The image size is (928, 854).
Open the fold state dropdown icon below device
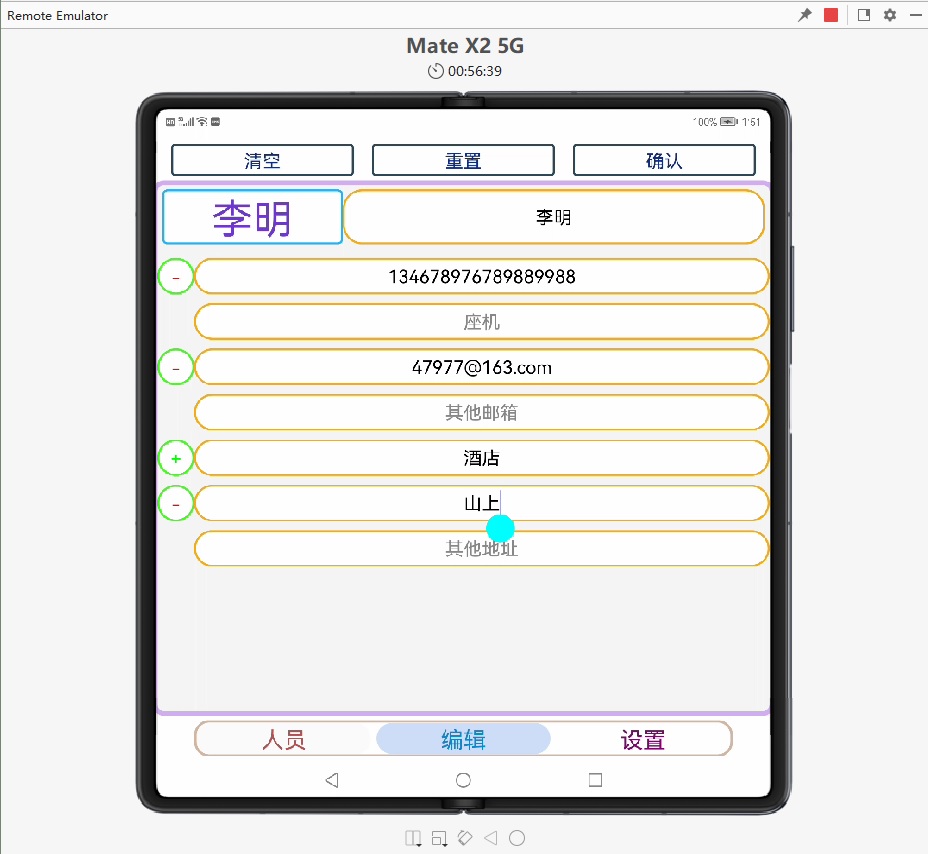point(413,839)
